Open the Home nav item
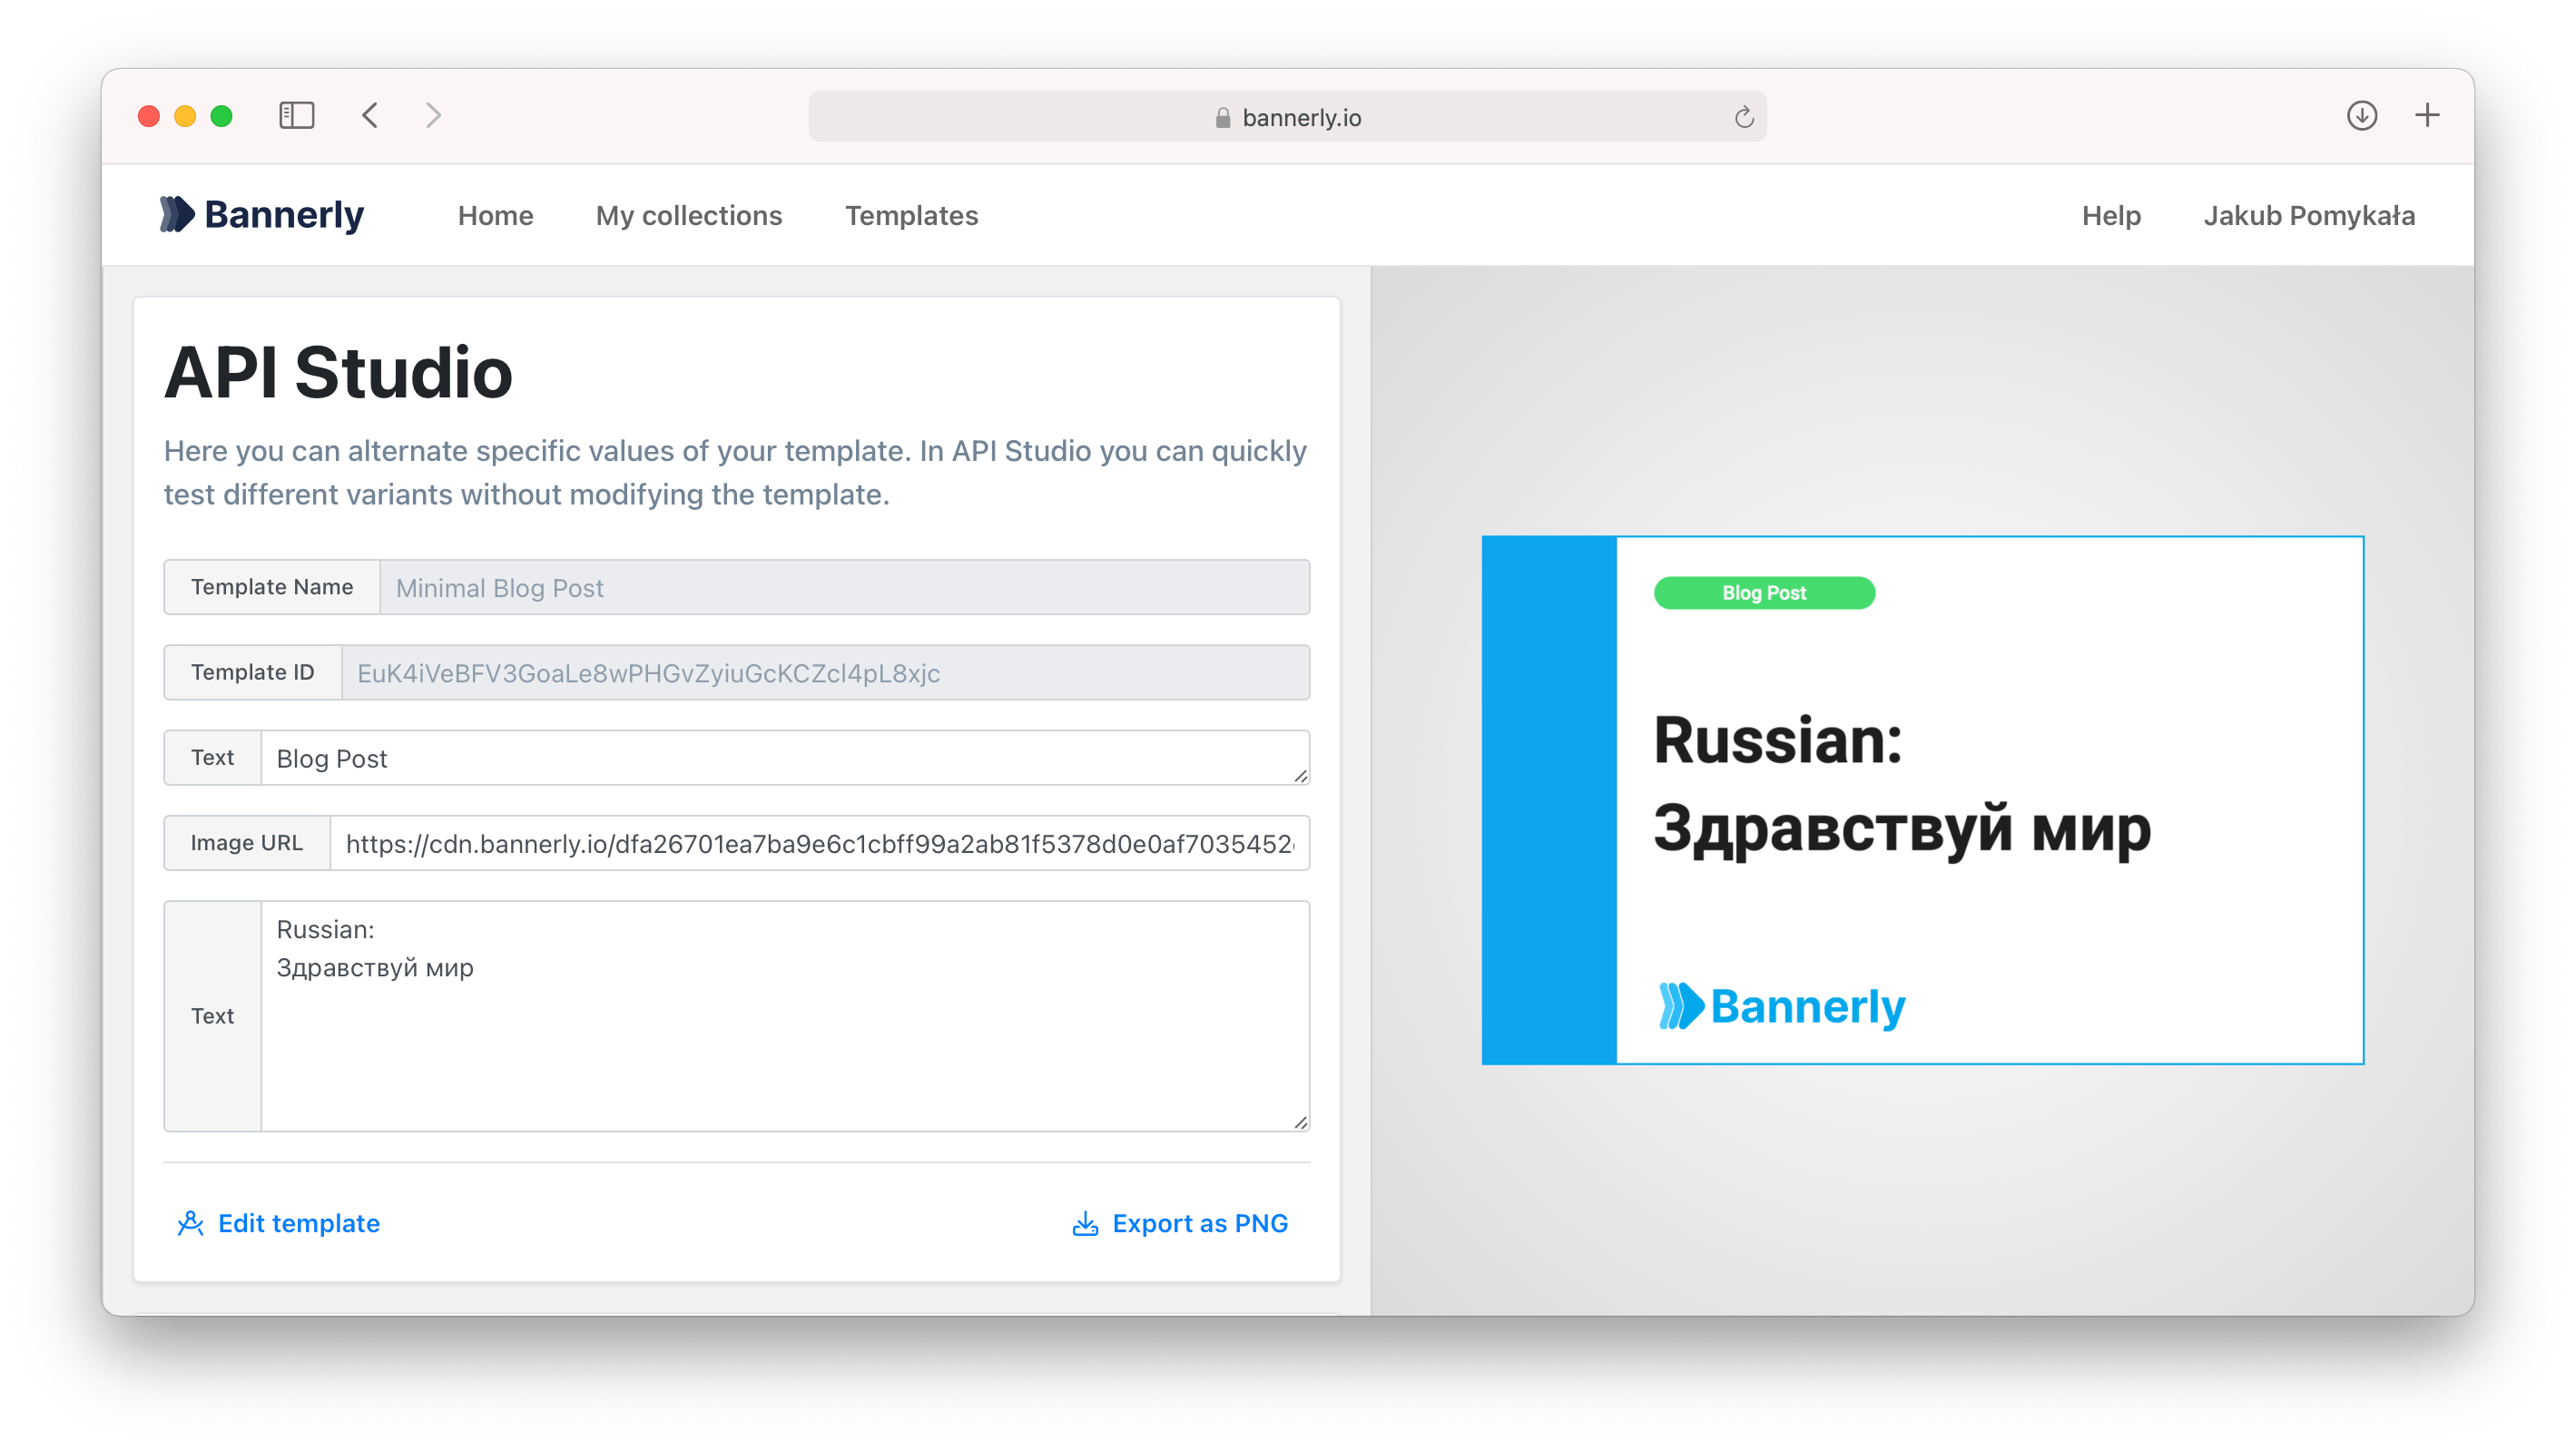 tap(495, 215)
